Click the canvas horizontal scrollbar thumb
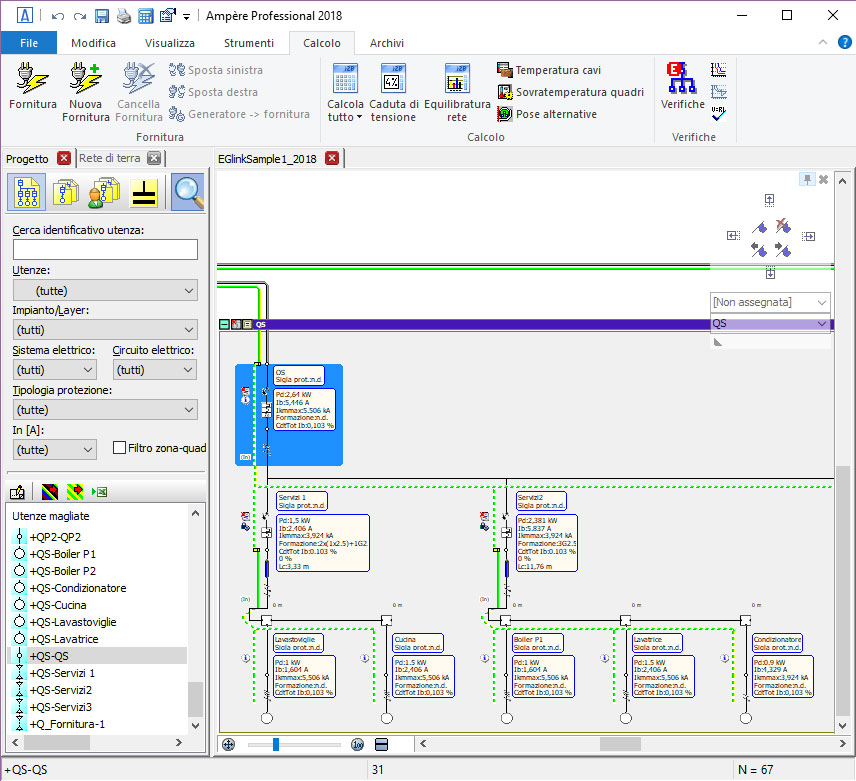This screenshot has width=856, height=781. [x=620, y=743]
